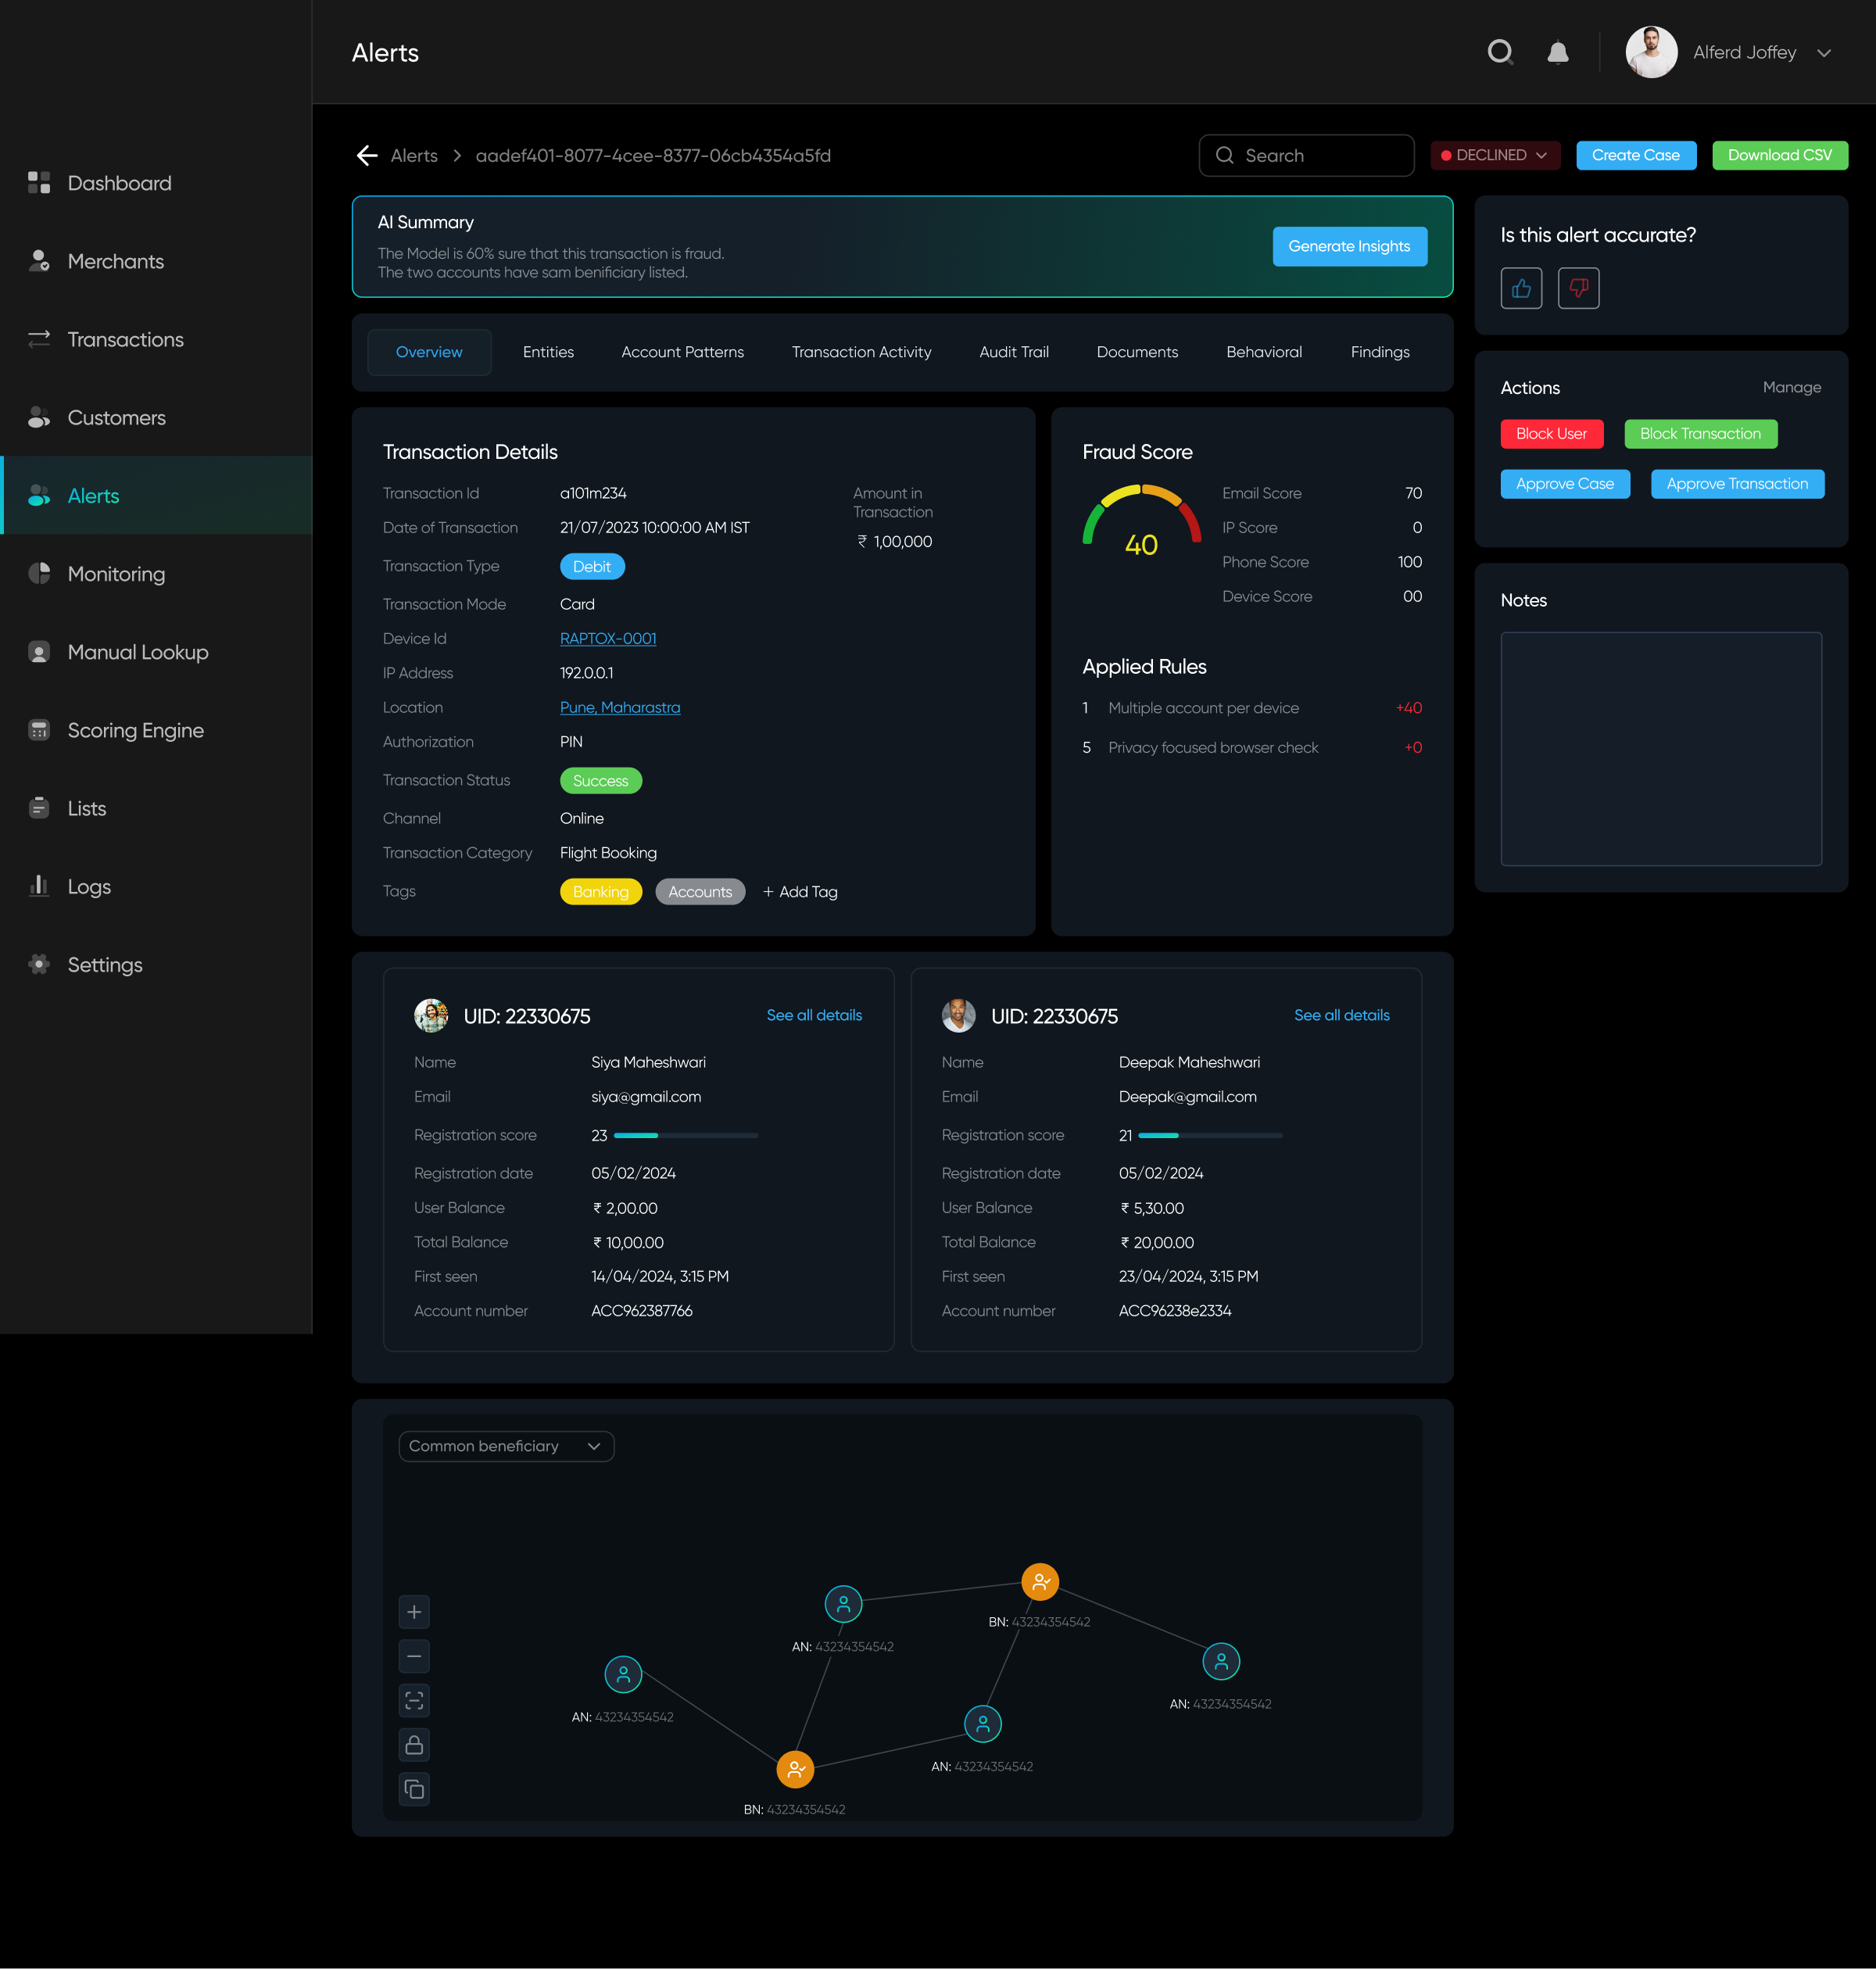Click inside the Notes text area
The image size is (1876, 1969).
pos(1660,748)
